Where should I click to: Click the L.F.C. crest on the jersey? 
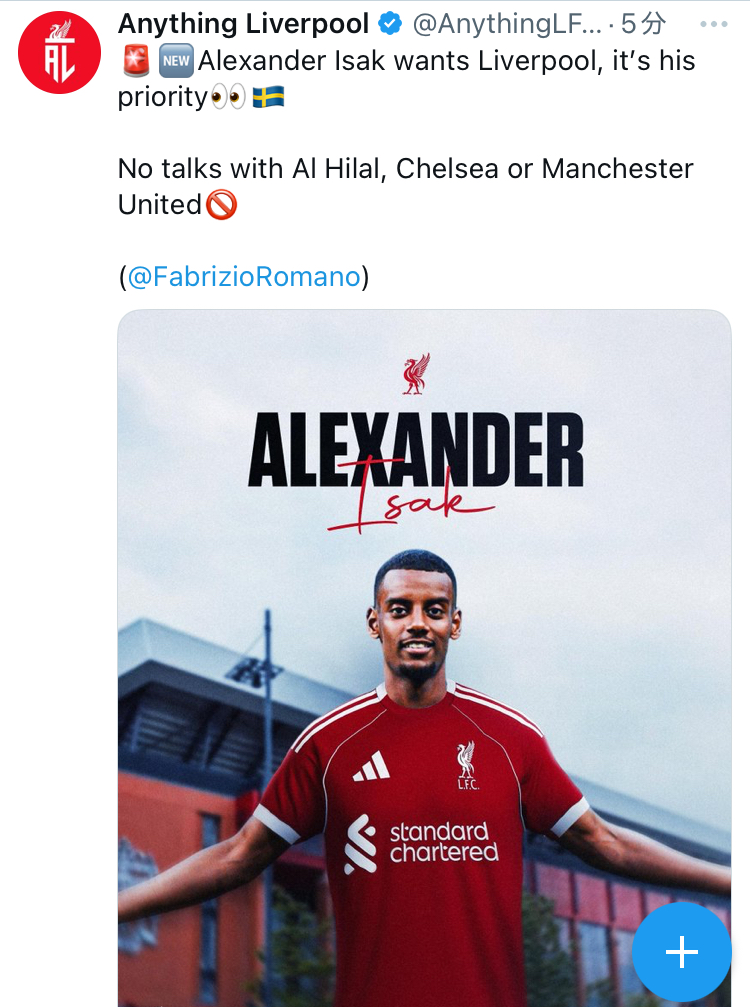(466, 765)
